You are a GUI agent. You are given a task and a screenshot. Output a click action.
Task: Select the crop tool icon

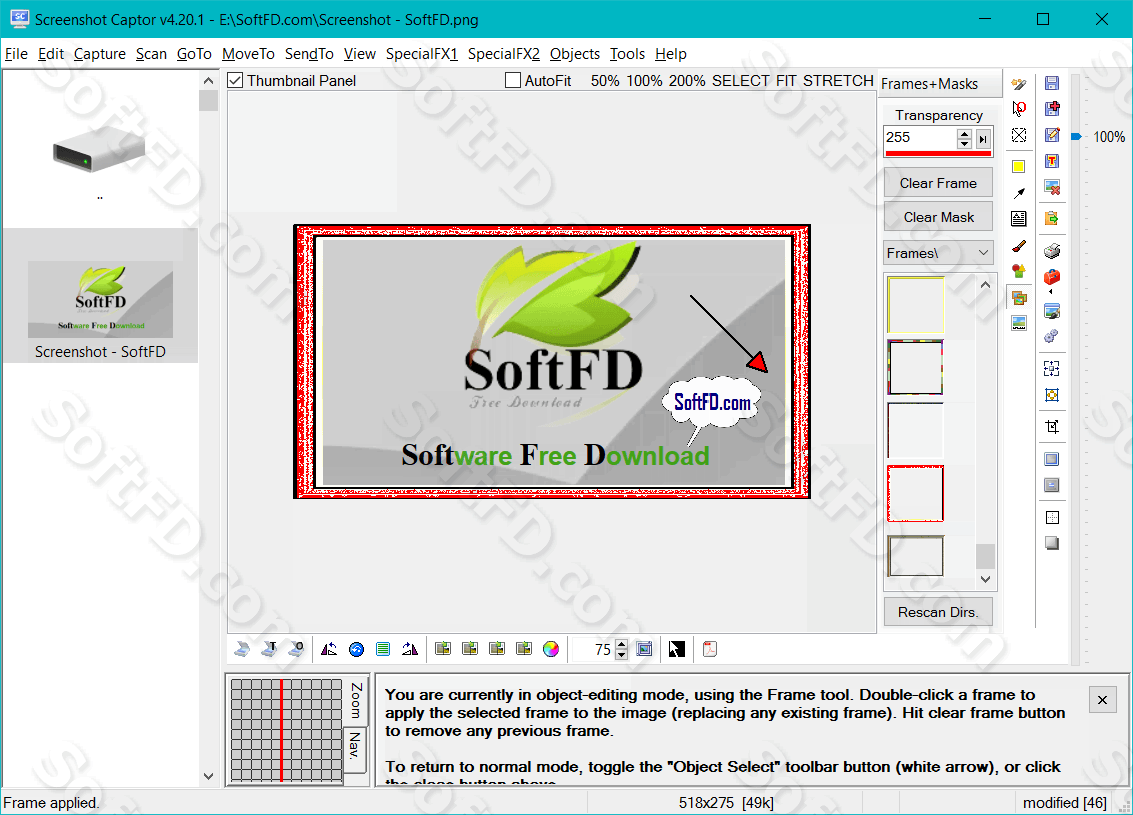[1052, 426]
